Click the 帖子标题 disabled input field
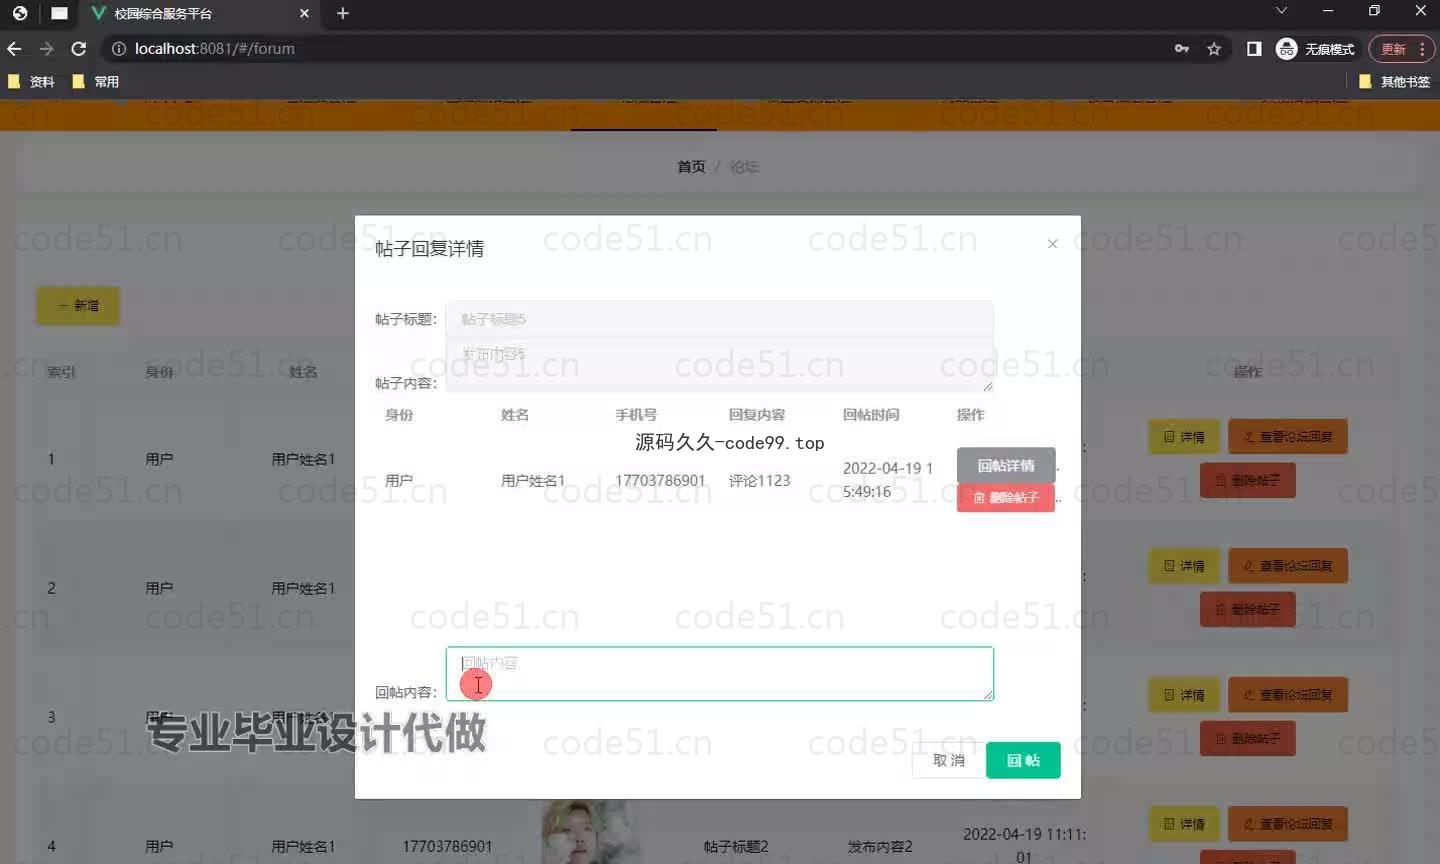Screen dimensions: 1440x864 pos(720,319)
